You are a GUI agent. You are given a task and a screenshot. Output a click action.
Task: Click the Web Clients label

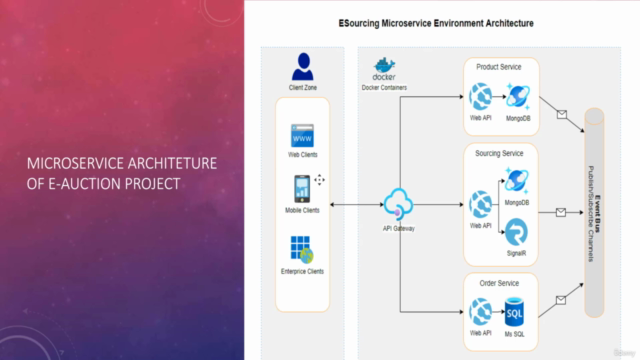tap(302, 155)
